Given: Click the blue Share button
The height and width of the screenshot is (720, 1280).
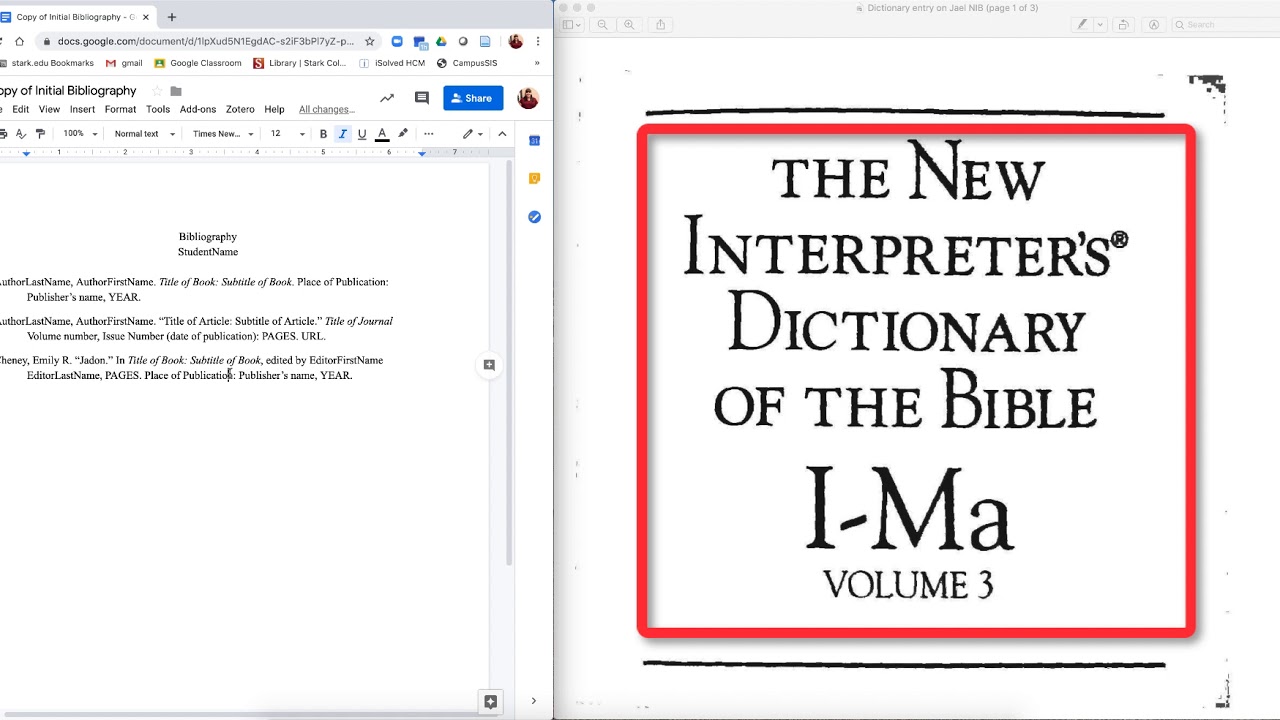Looking at the screenshot, I should [473, 98].
